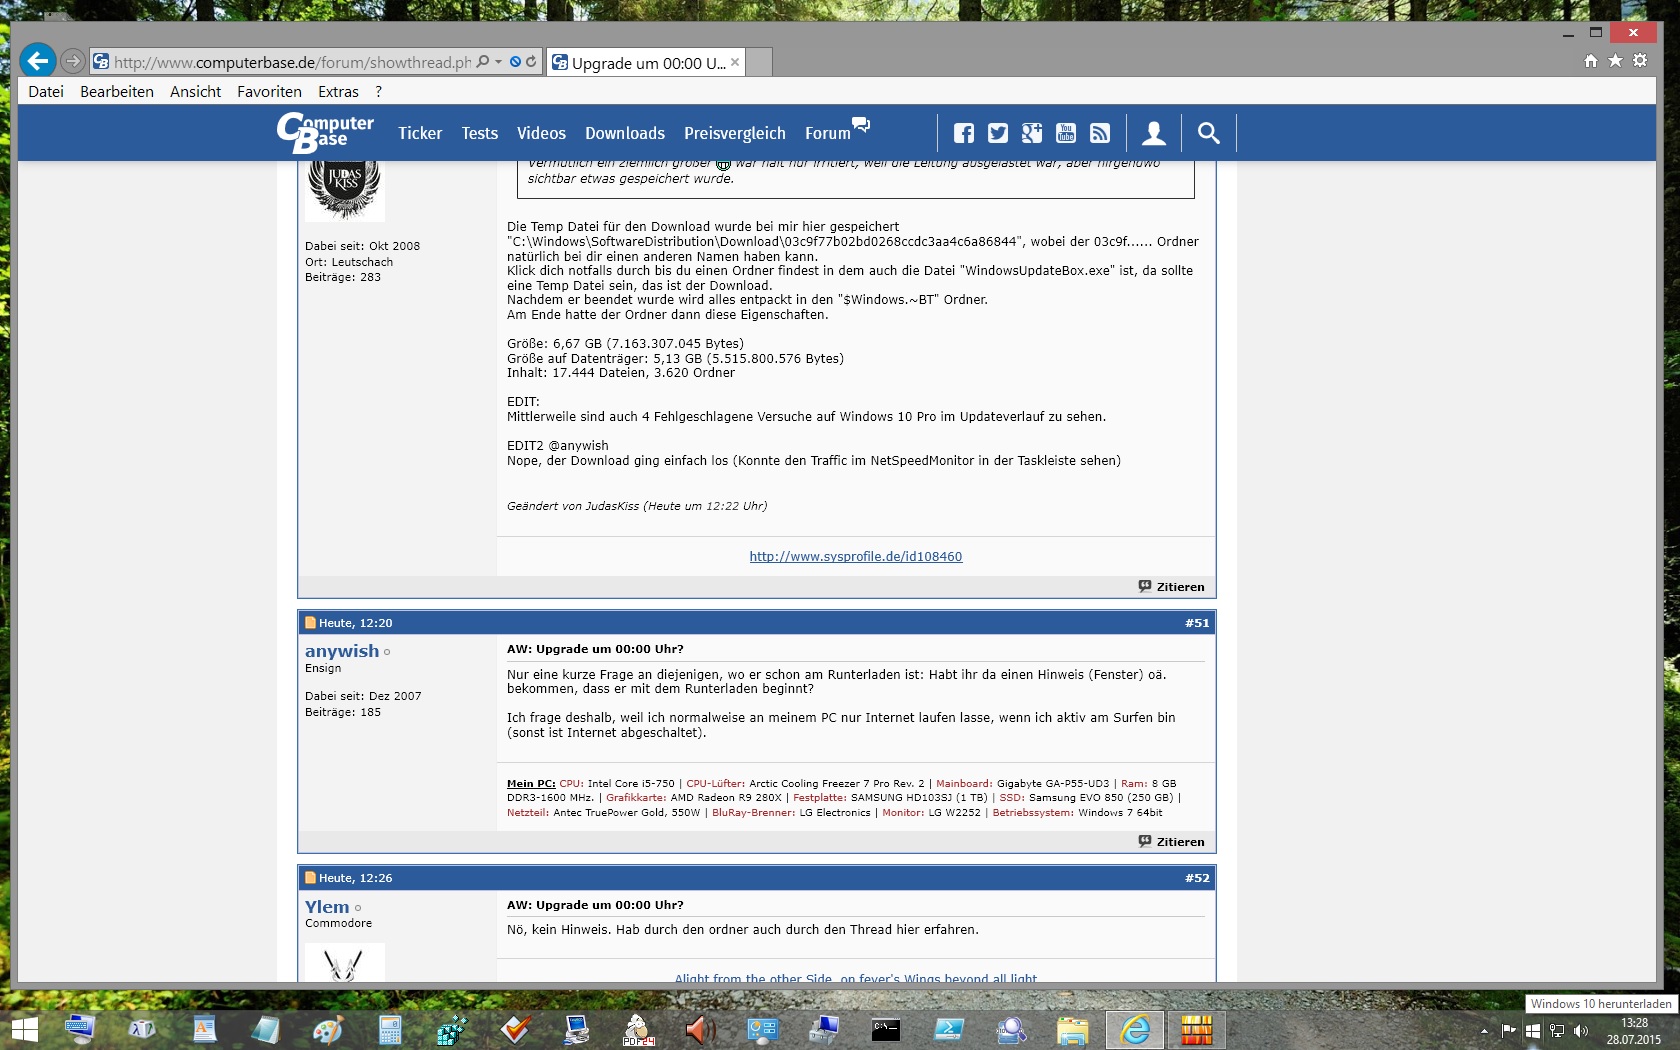The height and width of the screenshot is (1050, 1680).
Task: Click the Action Center flag tray icon
Action: pyautogui.click(x=1508, y=1031)
